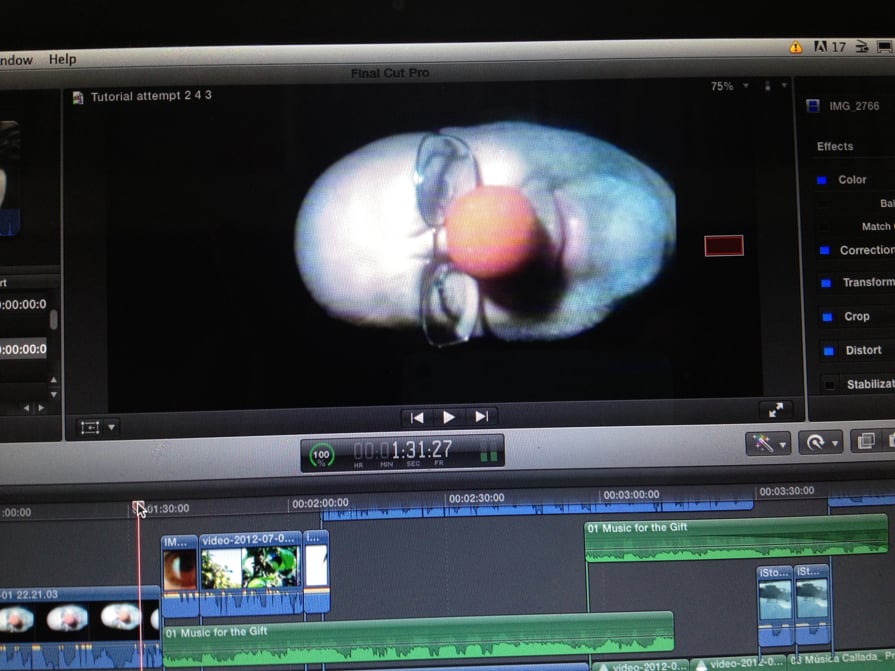Expand the Transform tool dropdown arrow
Screen dimensions: 895x671
pos(112,427)
